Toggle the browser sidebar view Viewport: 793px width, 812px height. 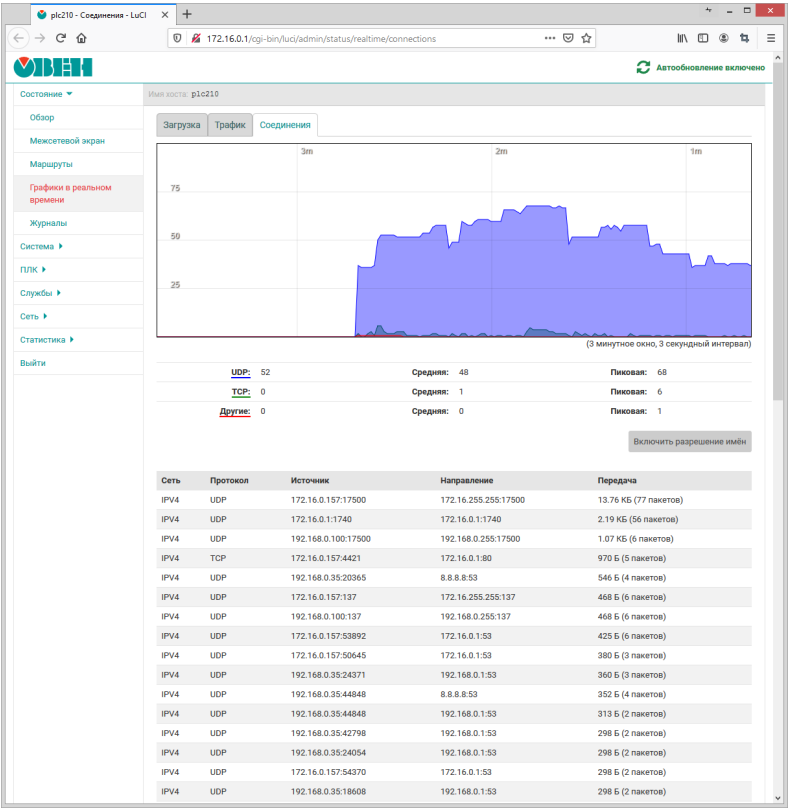point(703,38)
